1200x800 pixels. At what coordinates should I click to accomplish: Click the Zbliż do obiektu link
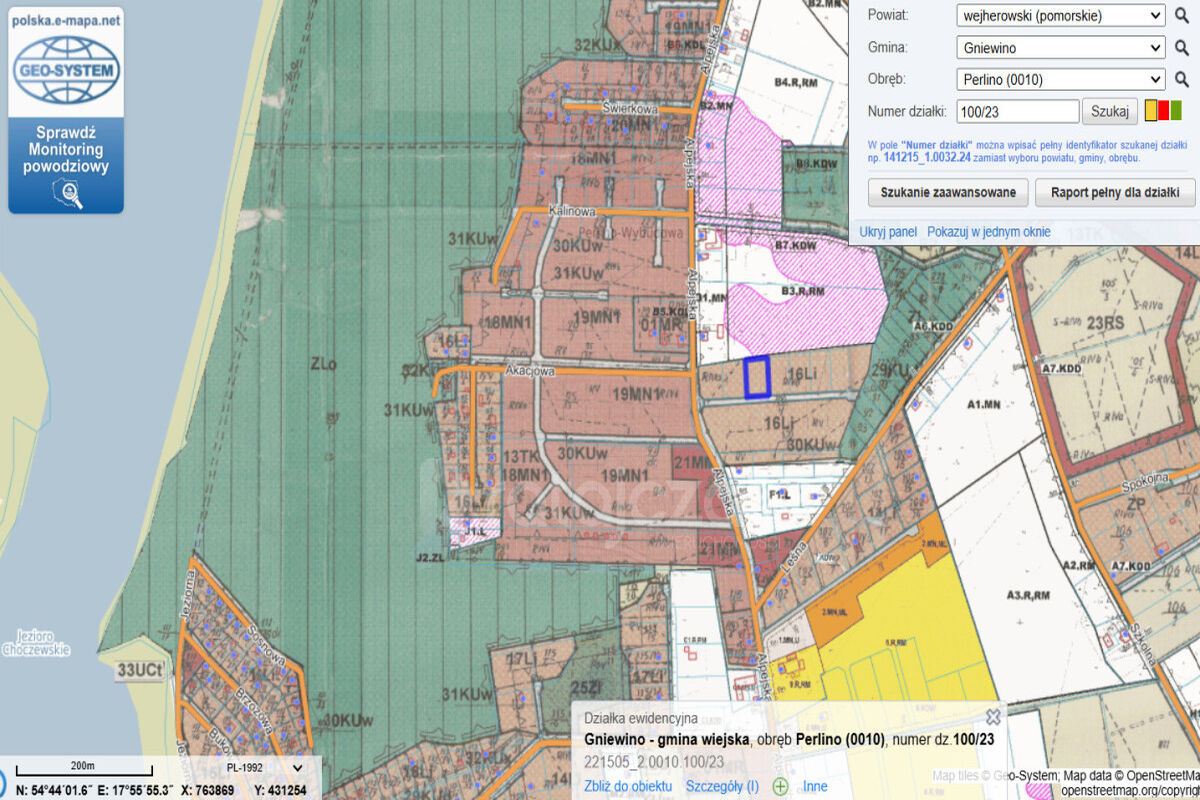(627, 786)
